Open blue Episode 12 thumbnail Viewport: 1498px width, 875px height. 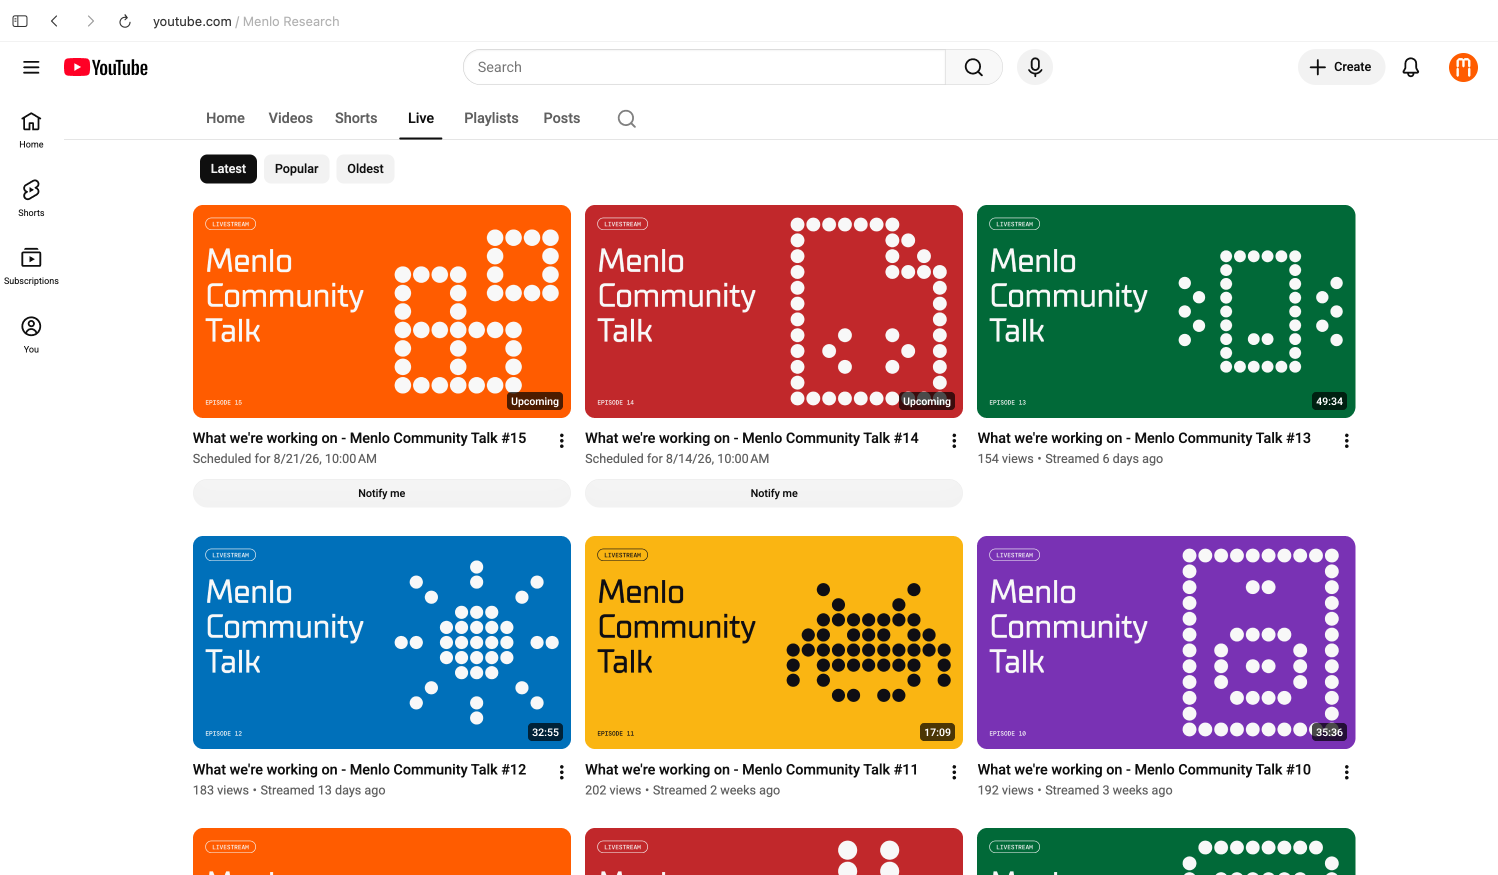point(382,642)
